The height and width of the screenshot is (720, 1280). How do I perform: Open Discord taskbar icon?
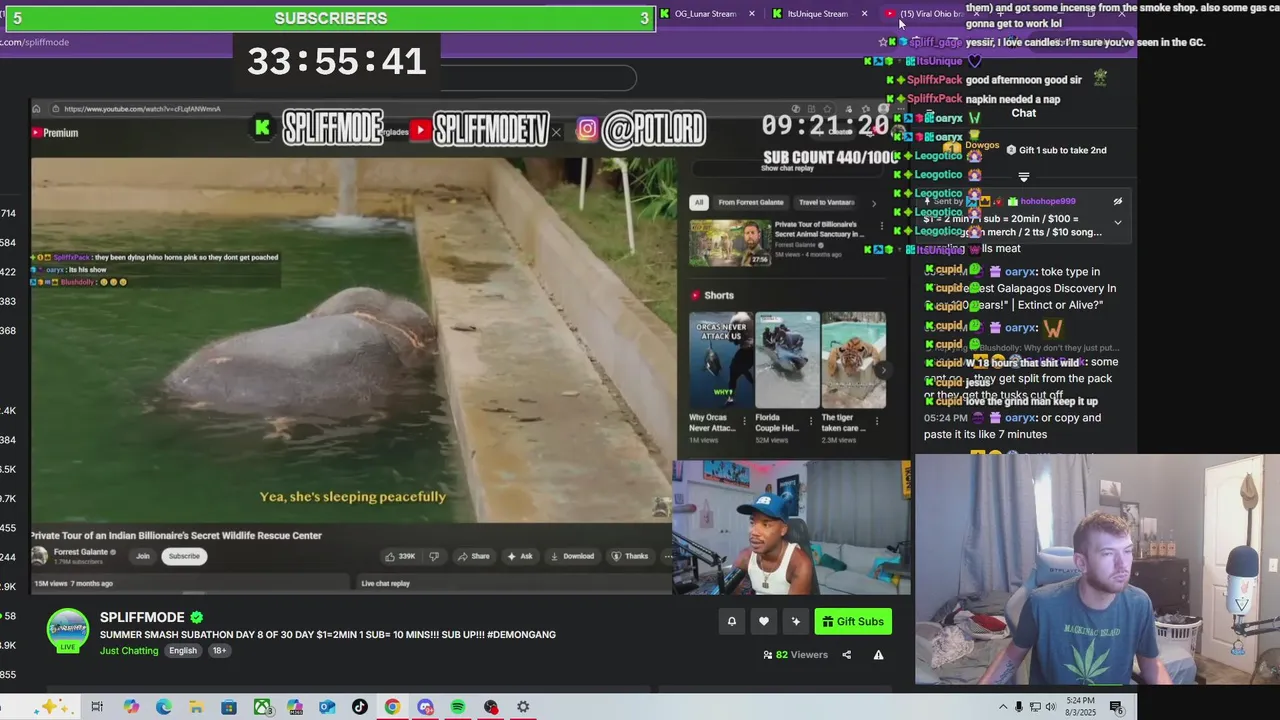[425, 707]
